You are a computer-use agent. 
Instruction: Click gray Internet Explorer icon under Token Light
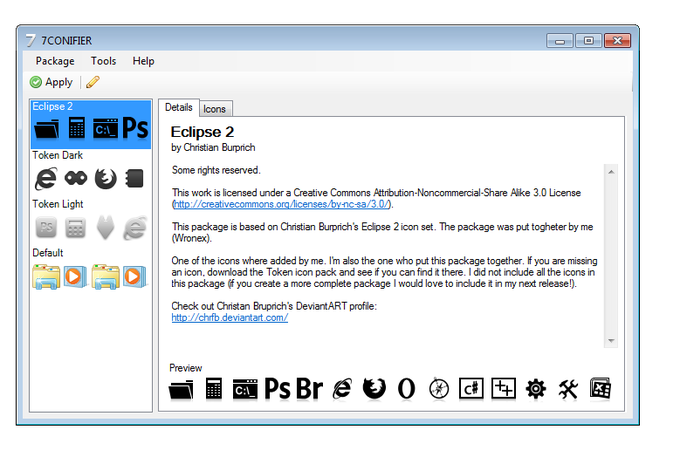point(135,228)
